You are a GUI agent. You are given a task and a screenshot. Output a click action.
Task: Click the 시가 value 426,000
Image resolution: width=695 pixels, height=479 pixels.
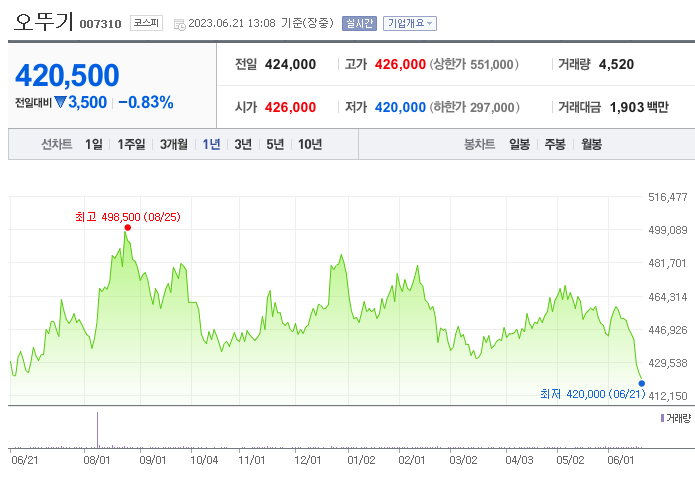click(290, 107)
